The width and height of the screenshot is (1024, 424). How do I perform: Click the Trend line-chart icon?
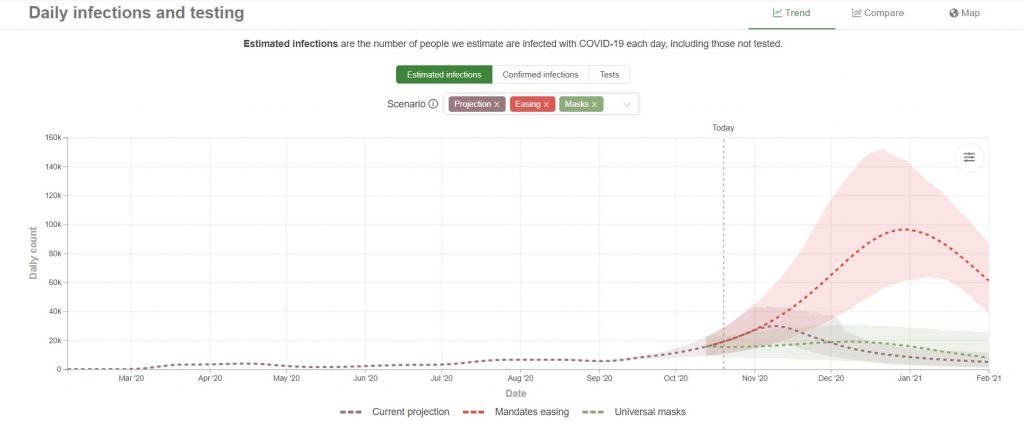777,12
